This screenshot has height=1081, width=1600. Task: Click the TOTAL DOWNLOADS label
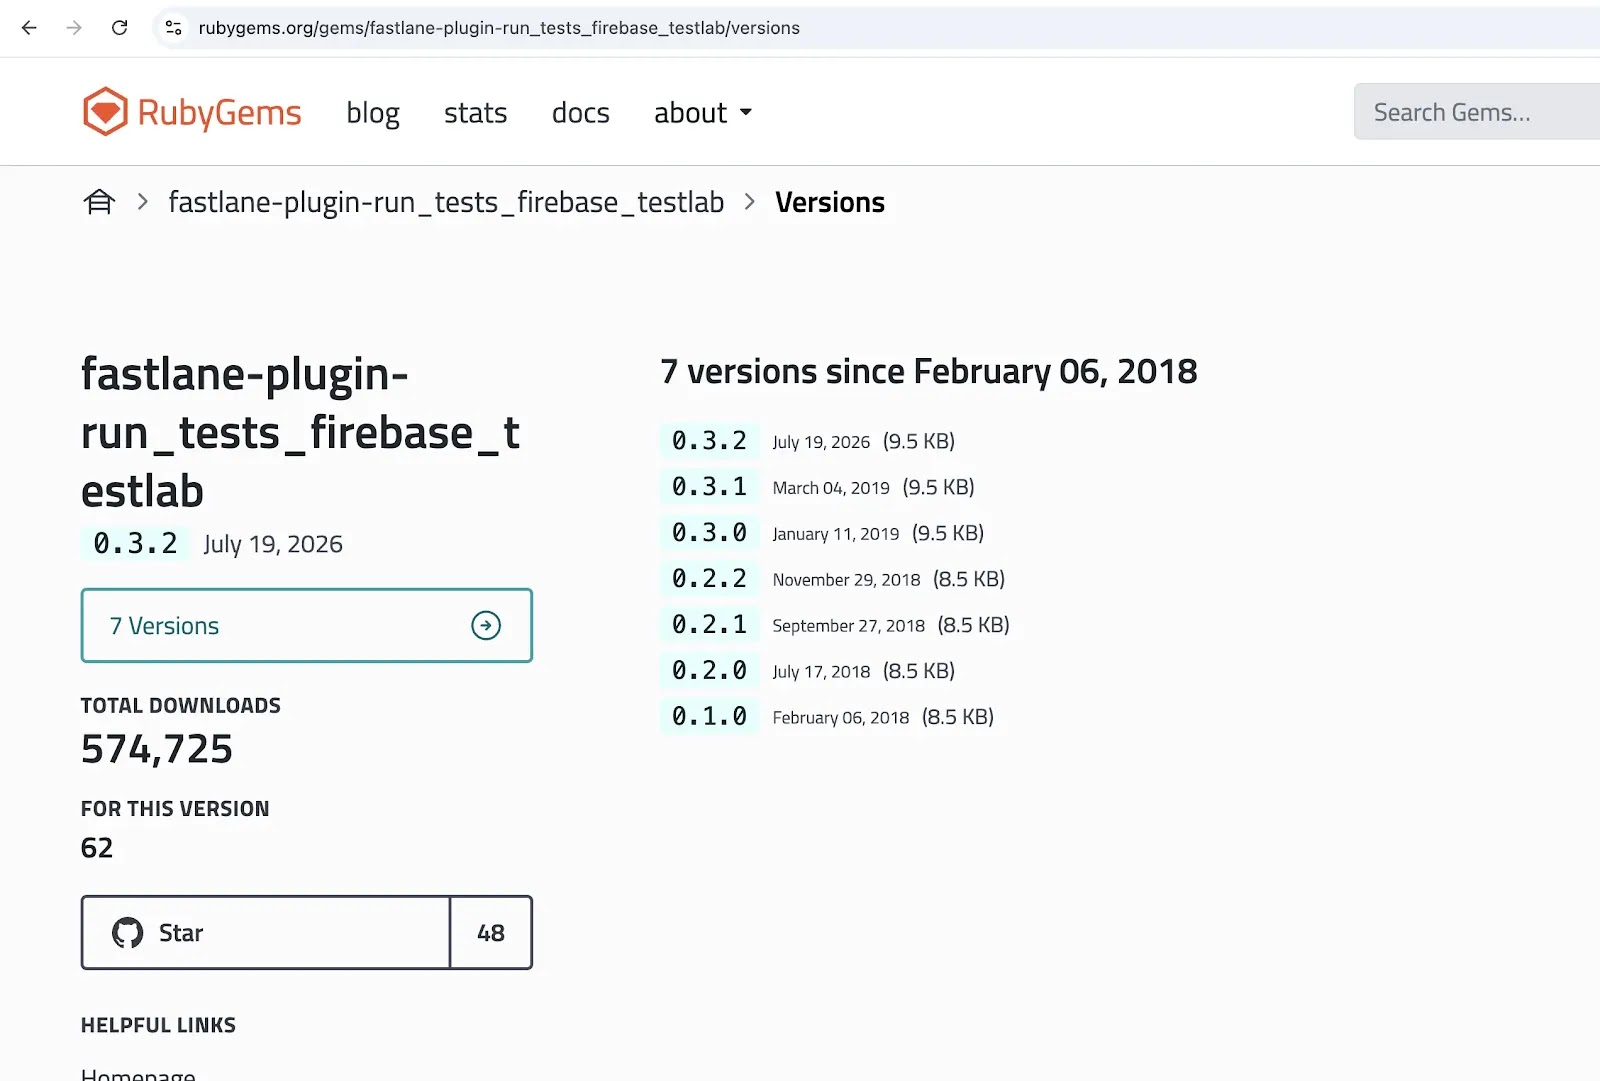181,705
